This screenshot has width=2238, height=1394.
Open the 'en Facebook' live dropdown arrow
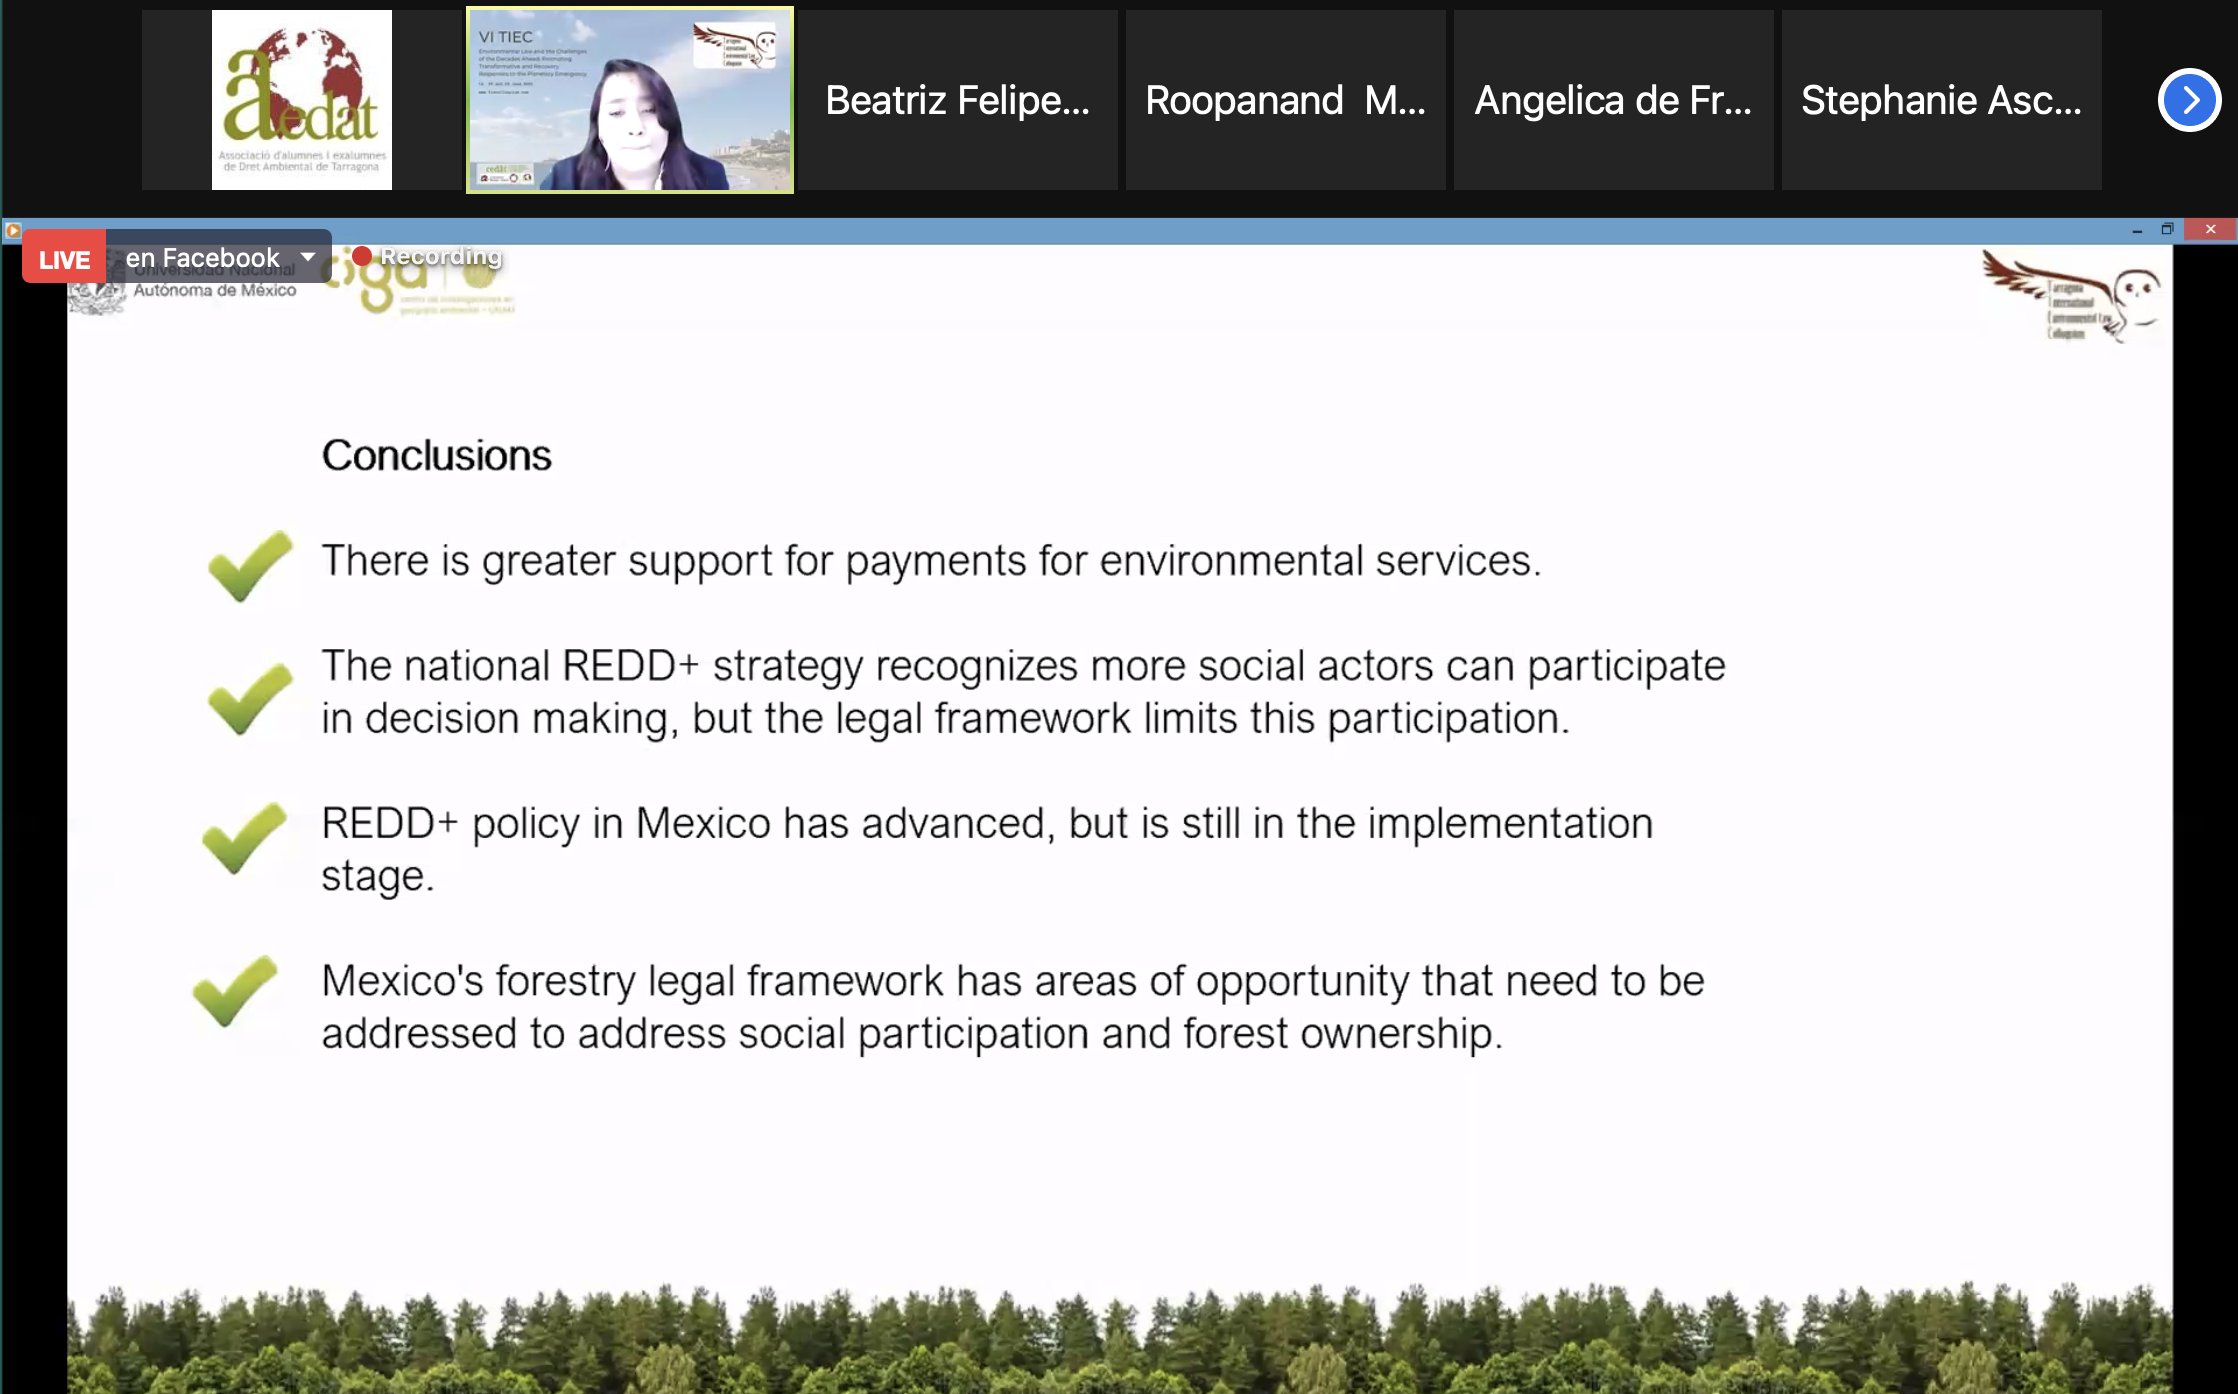pos(308,257)
